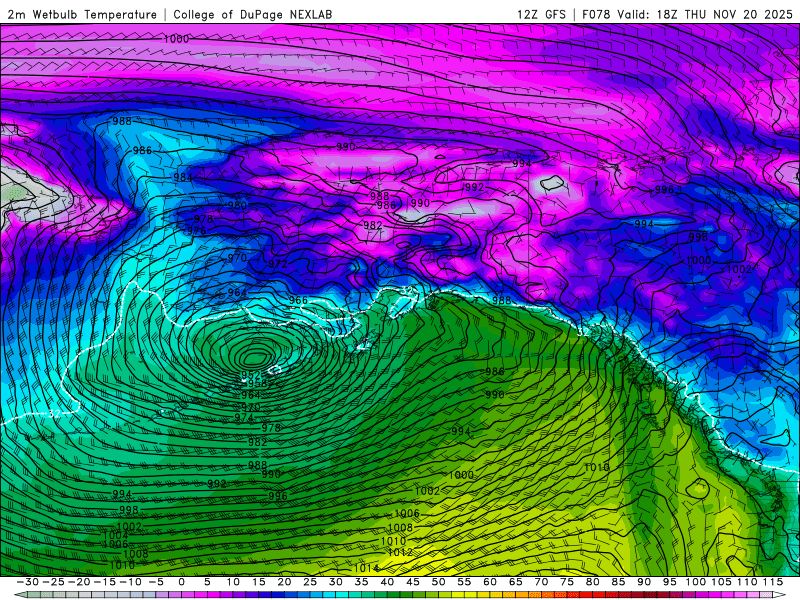Click the 1004 isobar label
The image size is (800, 600).
(115, 535)
